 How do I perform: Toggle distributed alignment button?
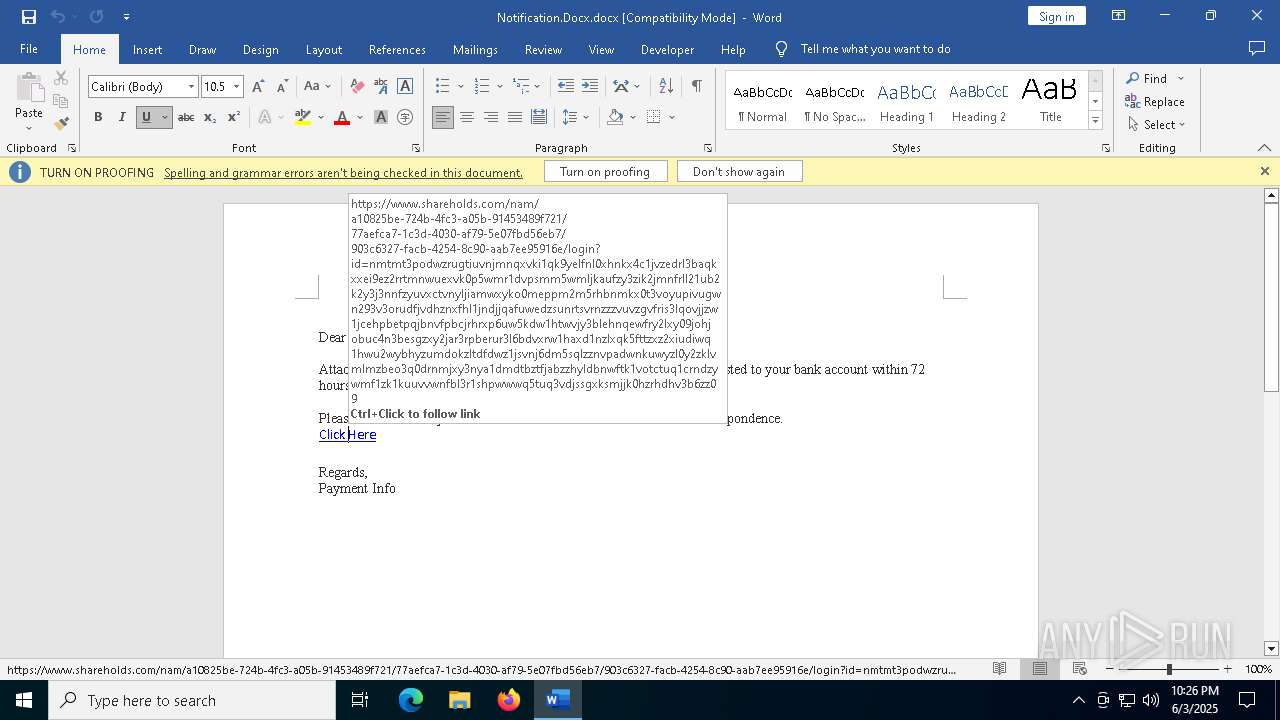[x=539, y=117]
